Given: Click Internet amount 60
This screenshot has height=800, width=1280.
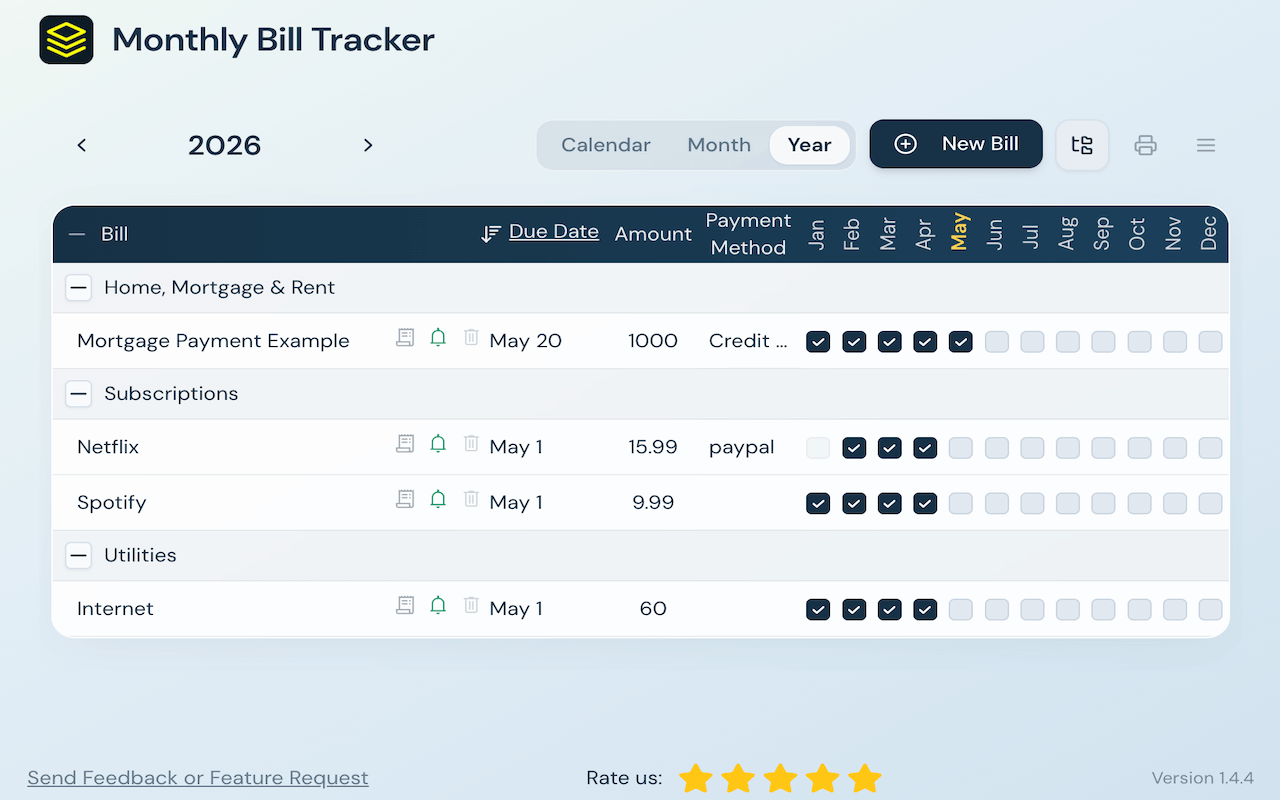Looking at the screenshot, I should click(x=653, y=609).
